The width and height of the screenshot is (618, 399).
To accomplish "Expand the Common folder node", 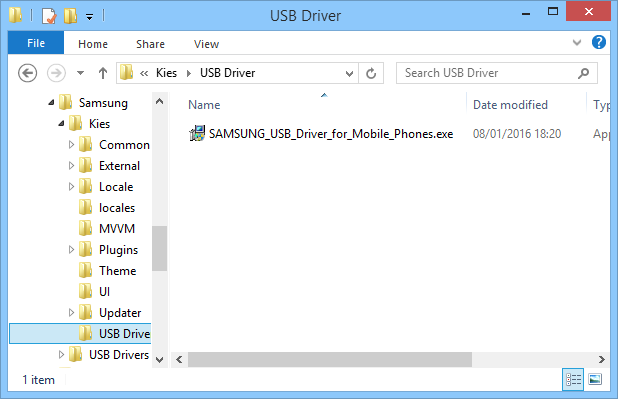I will click(71, 145).
